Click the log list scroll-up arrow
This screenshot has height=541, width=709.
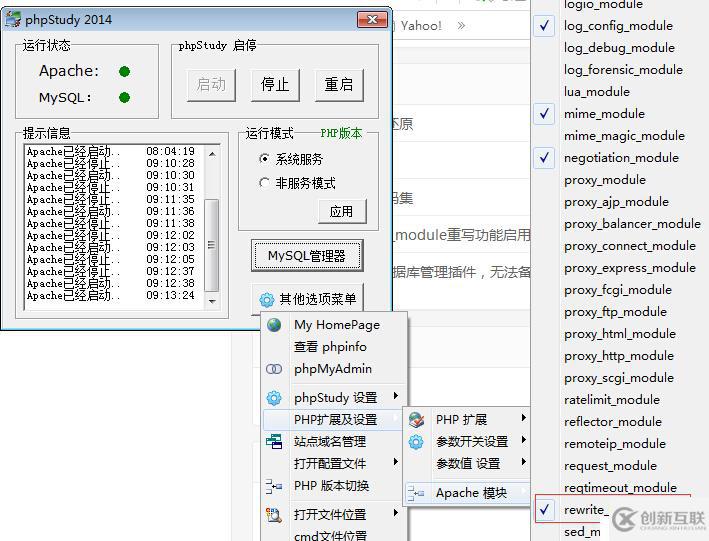[212, 154]
